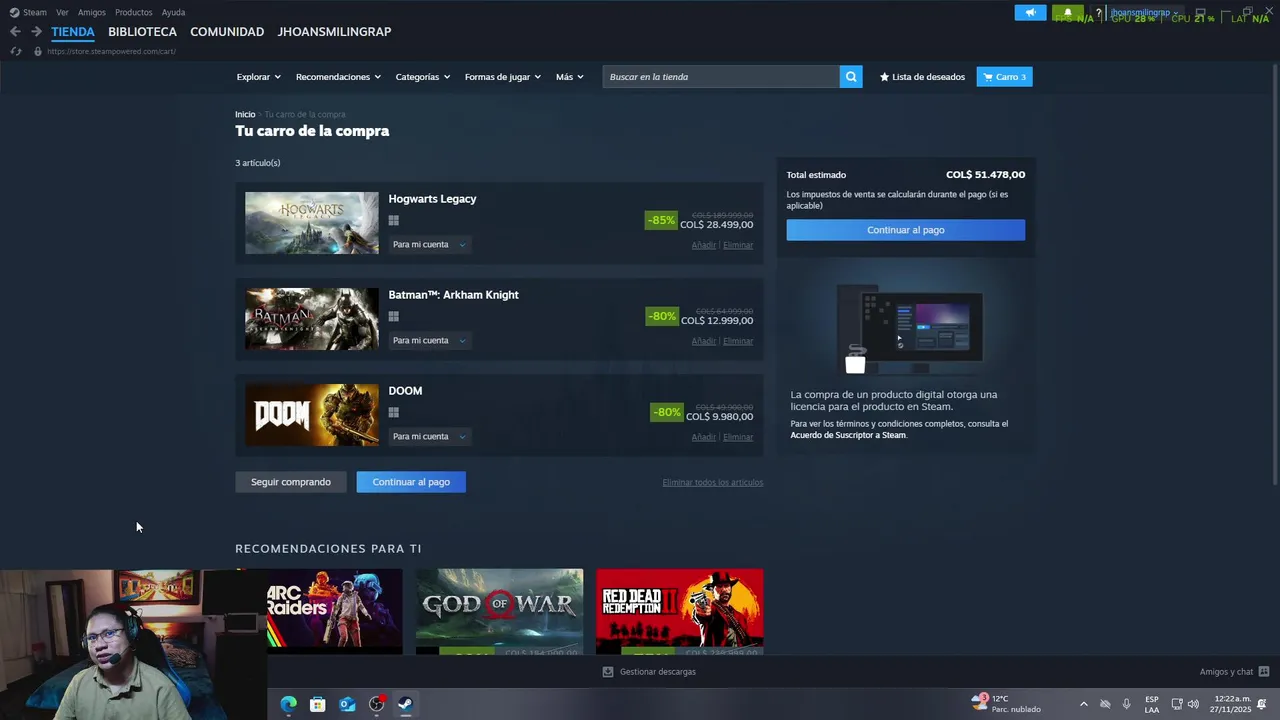The width and height of the screenshot is (1280, 720).
Task: Focus the Buscar en la tienda field
Action: coord(721,77)
